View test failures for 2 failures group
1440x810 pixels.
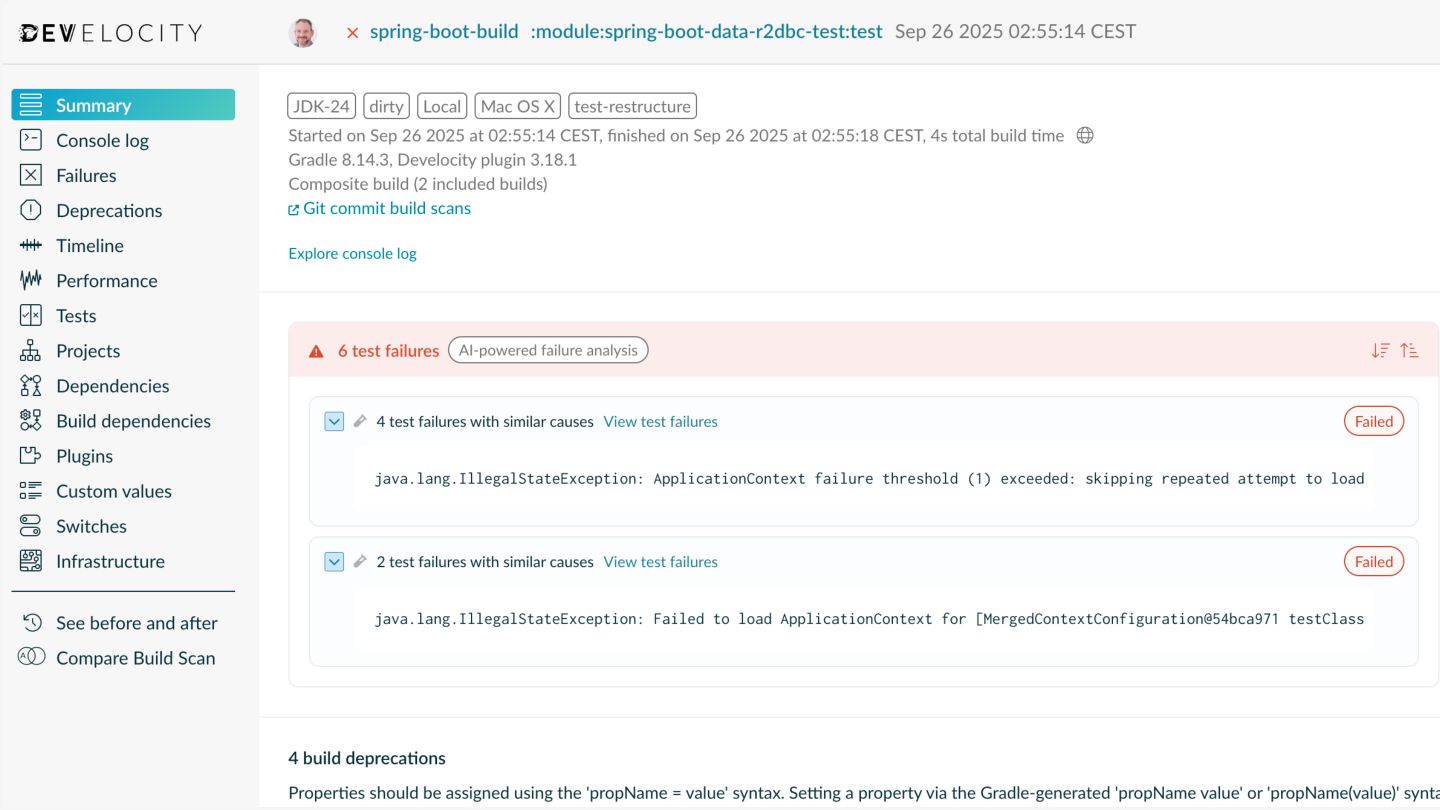pos(661,561)
